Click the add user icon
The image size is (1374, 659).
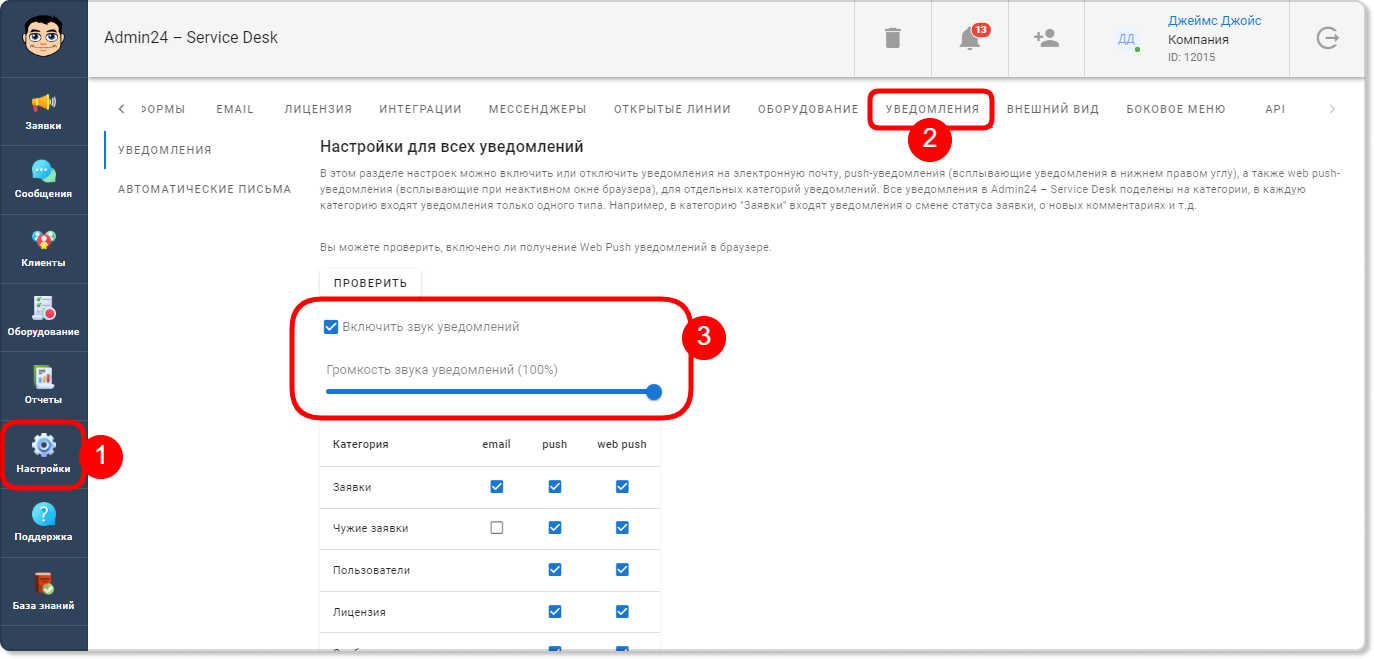click(1046, 38)
